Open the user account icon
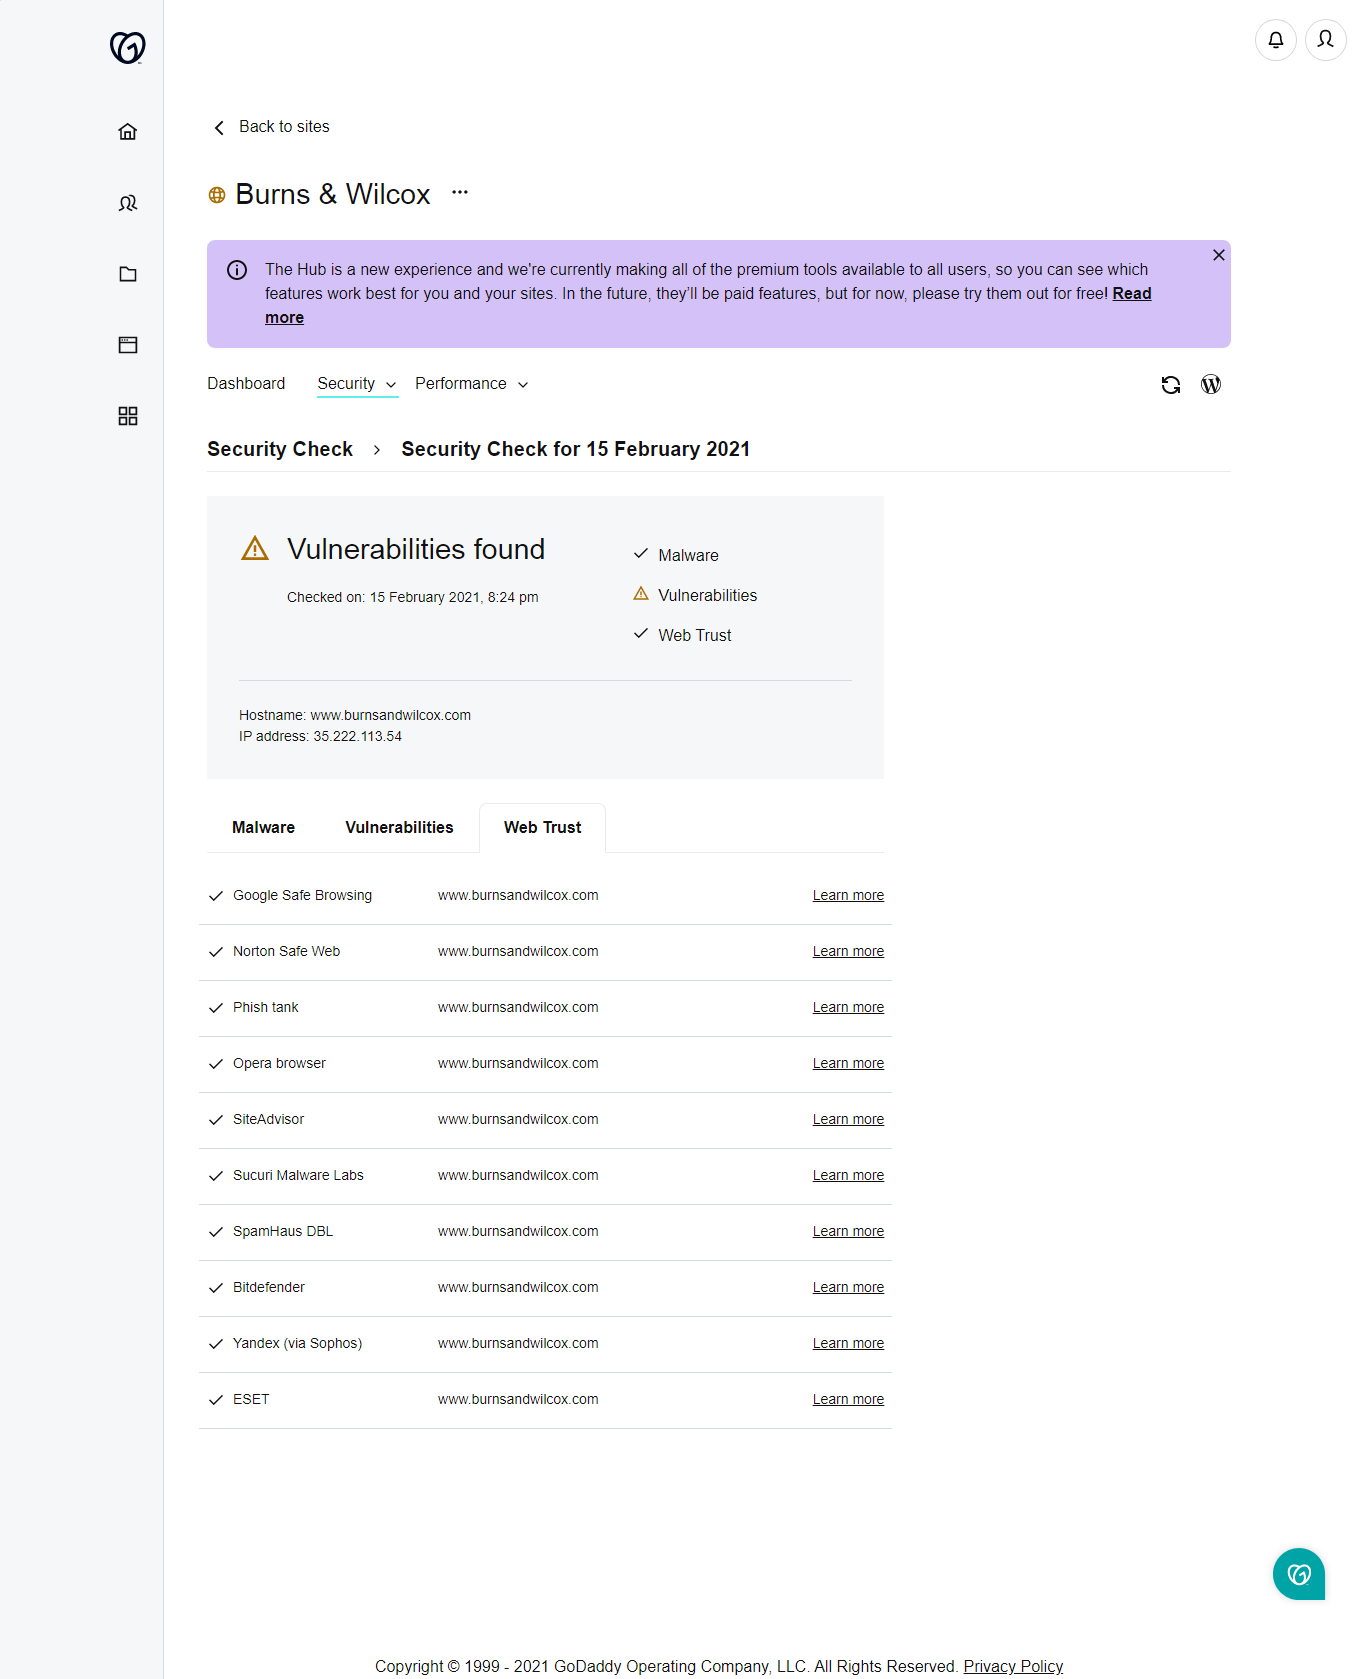 1326,40
